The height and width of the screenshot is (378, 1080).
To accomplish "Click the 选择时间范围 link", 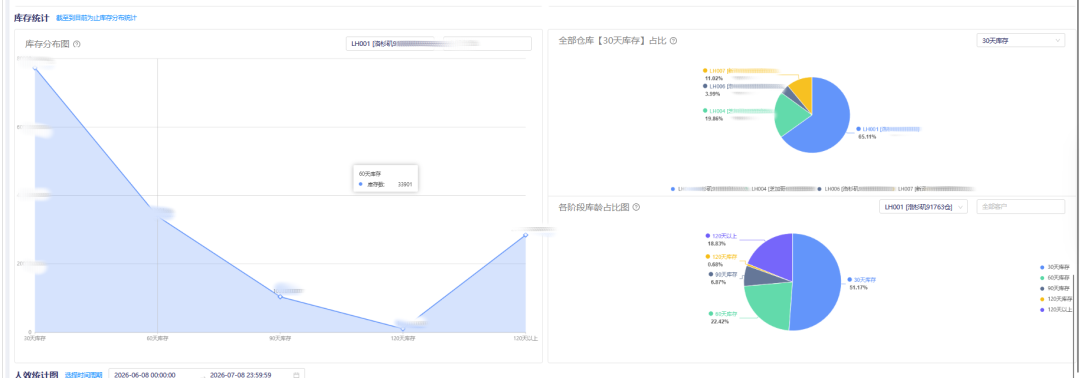I will tap(84, 375).
